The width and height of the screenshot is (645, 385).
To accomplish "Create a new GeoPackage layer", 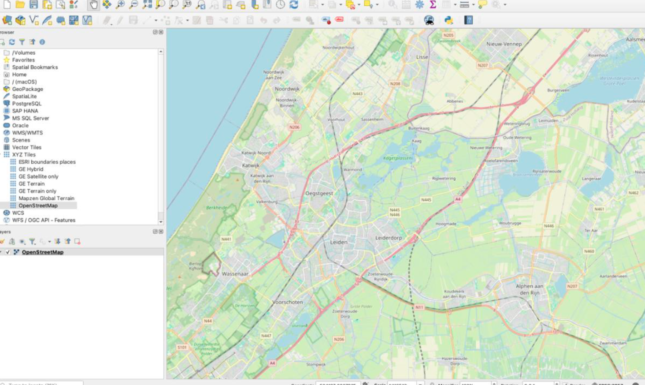I will (20, 20).
